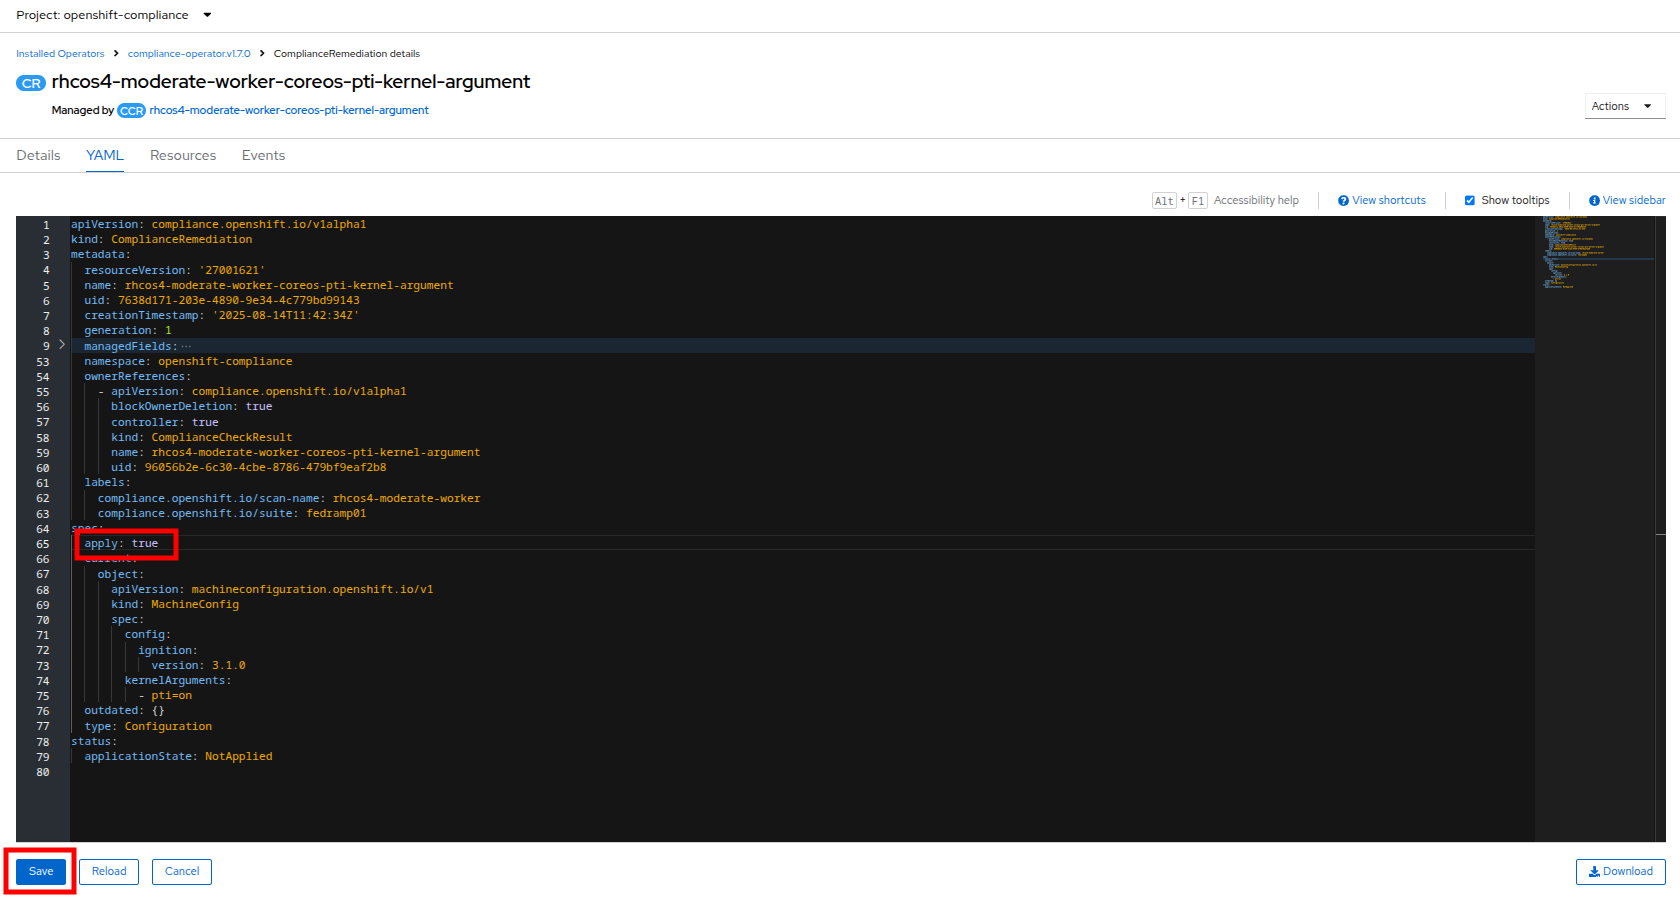Toggle the Show tooltips checkbox
Screen dimensions: 1680x899
pos(1470,201)
